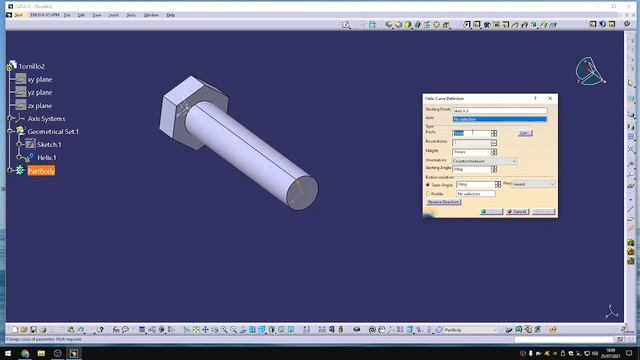Open the Way dropdown
This screenshot has height=360, width=640.
(x=533, y=184)
